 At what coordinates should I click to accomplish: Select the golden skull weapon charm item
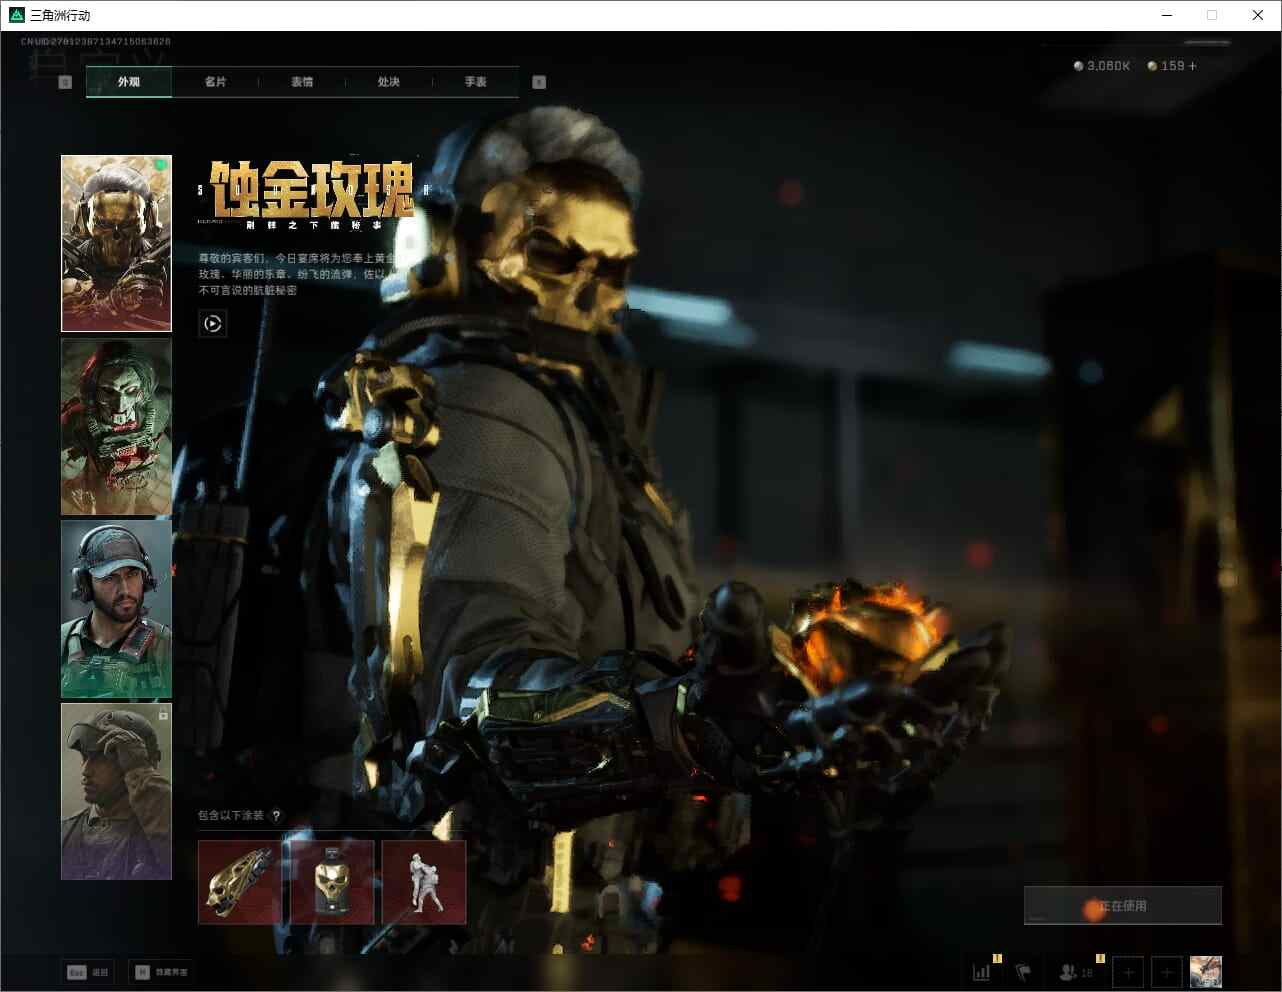(x=332, y=882)
